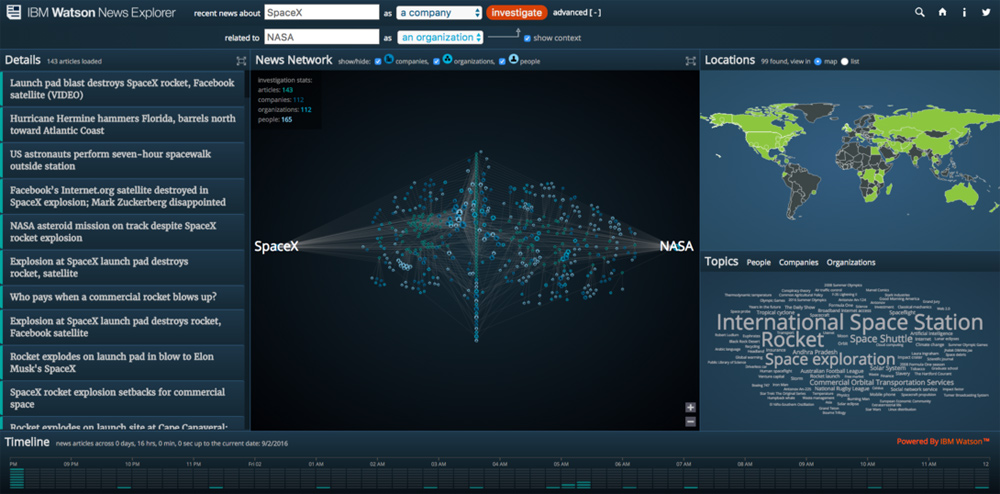The width and height of the screenshot is (1000, 494).
Task: Open the 'an organization' type dropdown
Action: click(440, 38)
